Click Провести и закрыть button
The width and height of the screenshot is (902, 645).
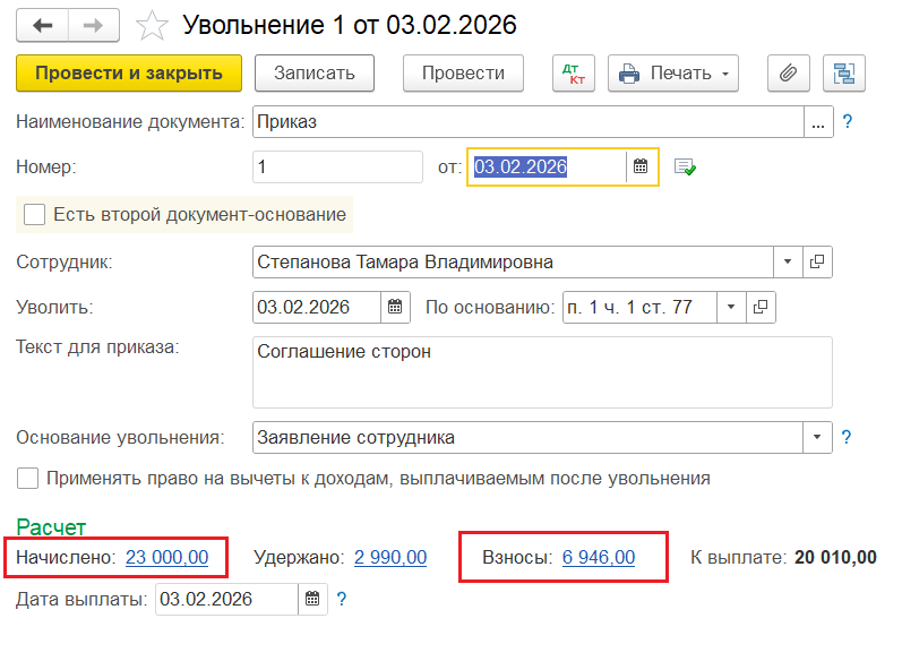coord(129,73)
